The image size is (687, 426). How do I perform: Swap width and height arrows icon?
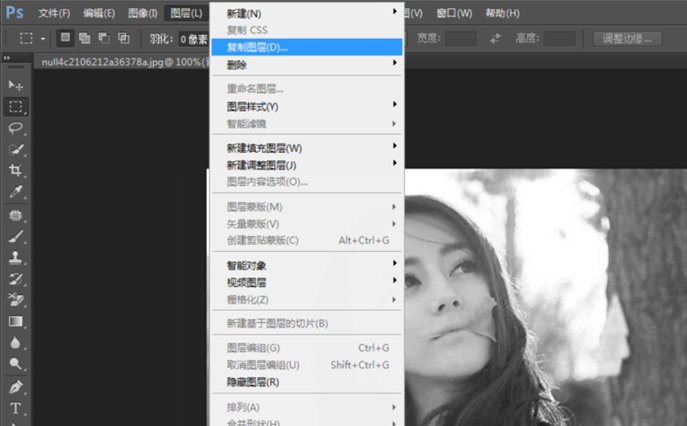[x=495, y=39]
